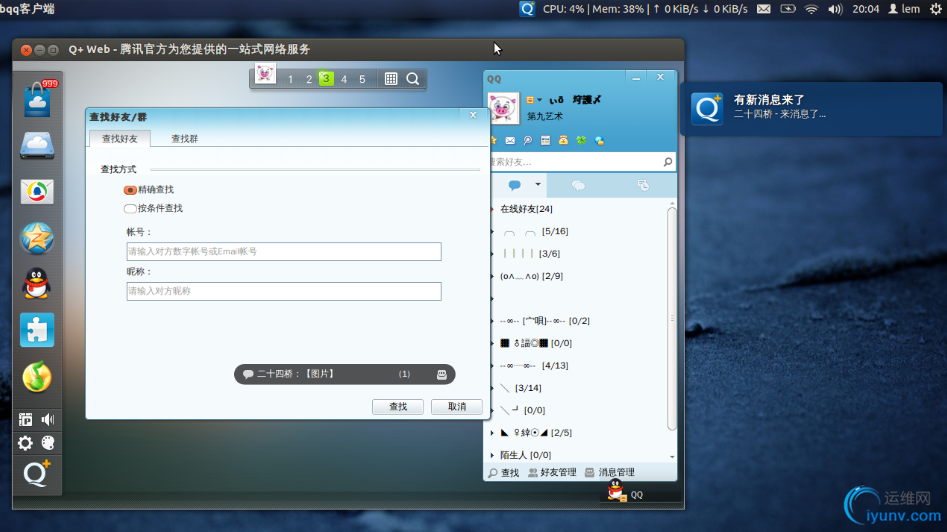
Task: Open status dropdown arrow next to QQ nickname
Action: coord(539,100)
